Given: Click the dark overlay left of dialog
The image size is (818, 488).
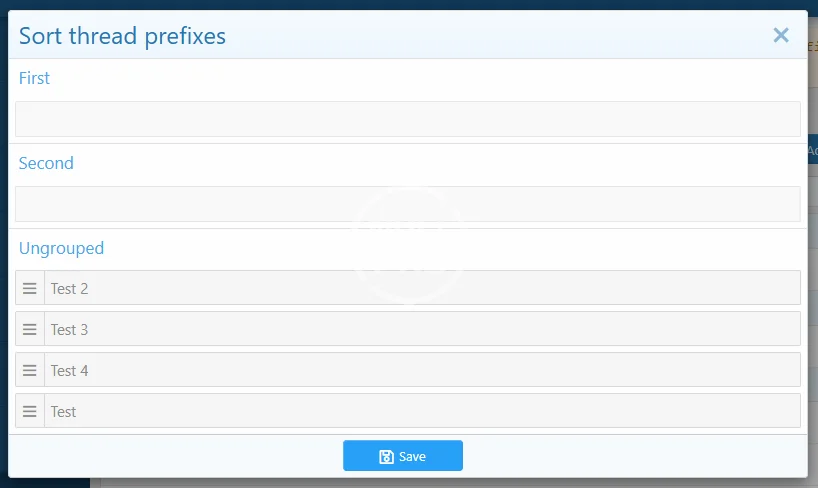Looking at the screenshot, I should 4,250.
